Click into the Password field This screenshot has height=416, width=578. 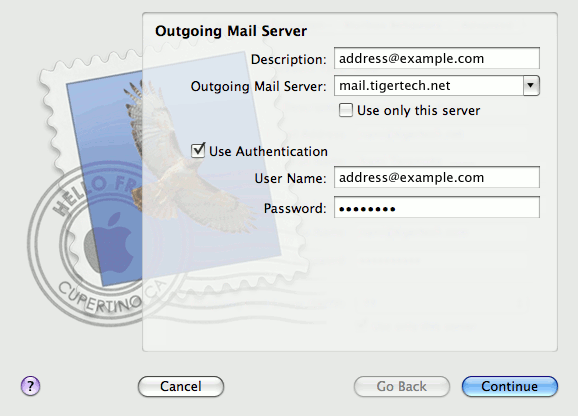click(437, 207)
